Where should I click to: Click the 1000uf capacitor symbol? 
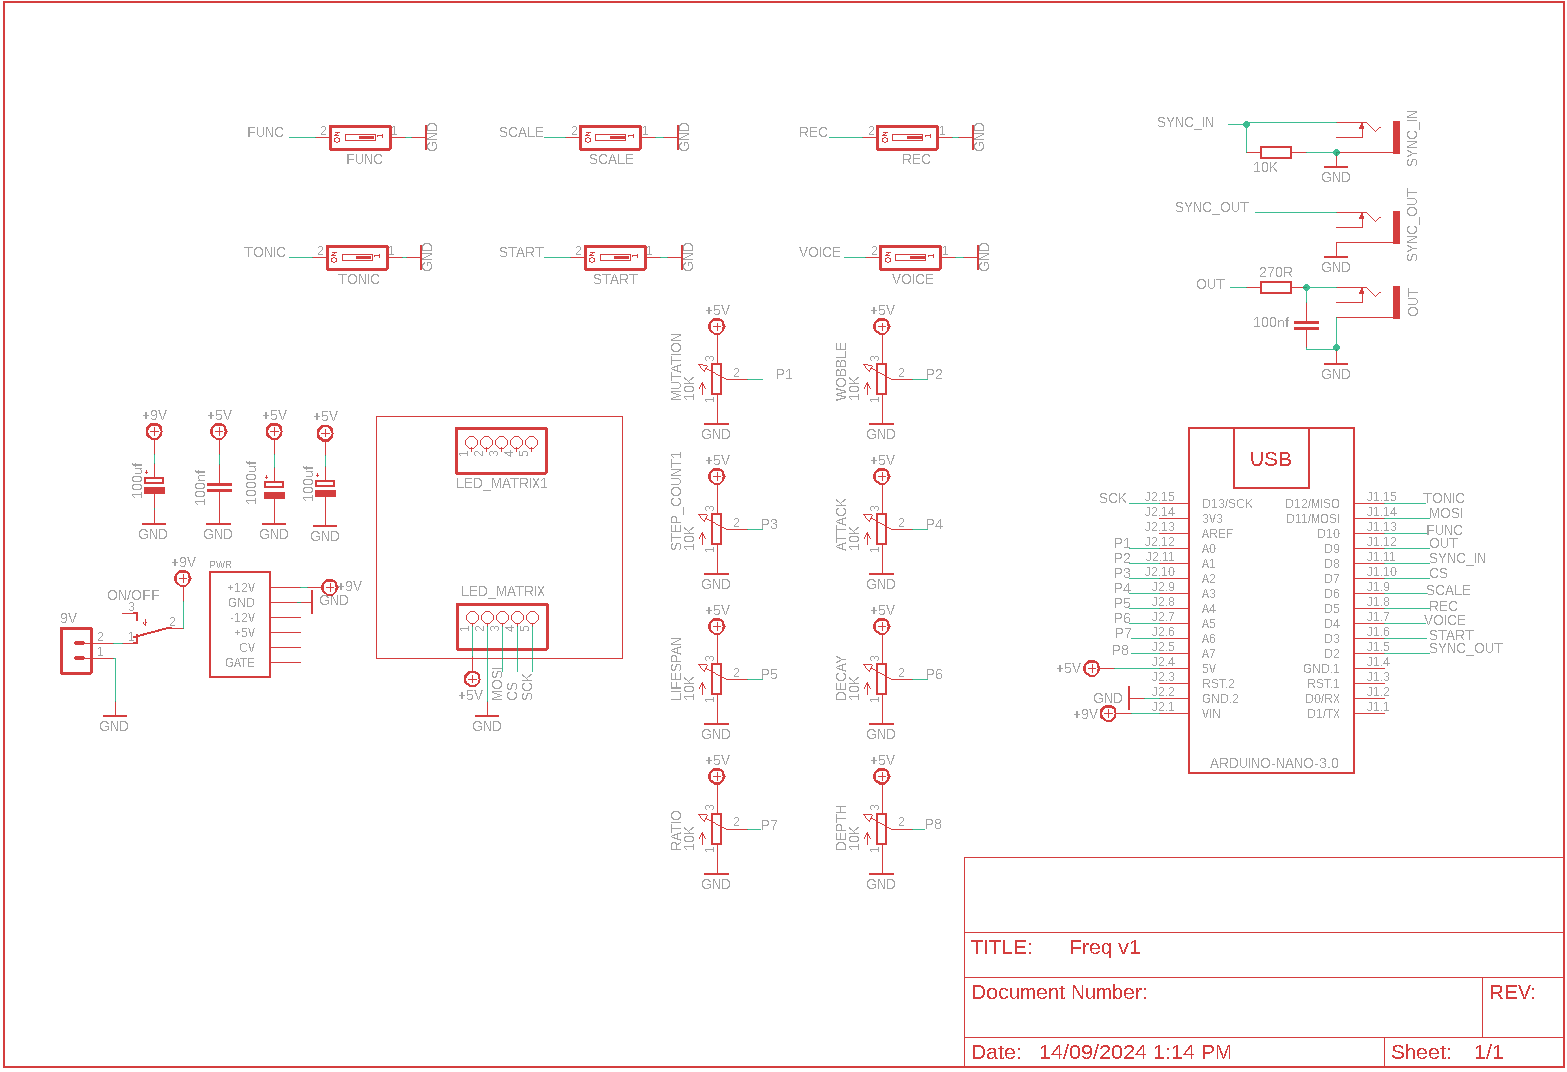[274, 490]
